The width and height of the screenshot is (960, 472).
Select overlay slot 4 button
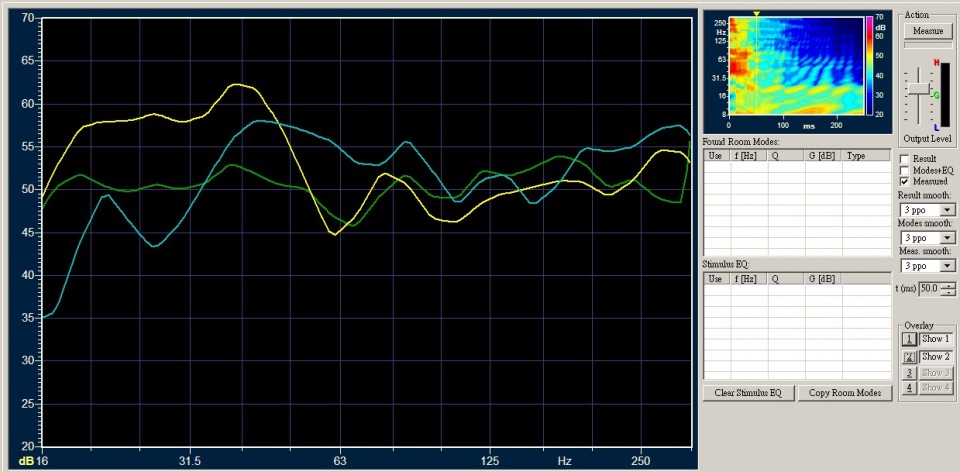909,388
